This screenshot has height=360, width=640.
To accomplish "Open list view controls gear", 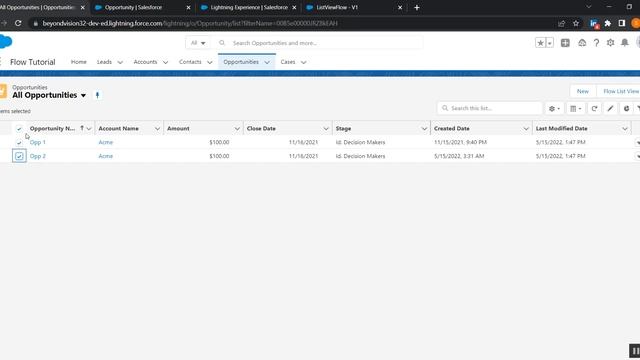I will [554, 109].
